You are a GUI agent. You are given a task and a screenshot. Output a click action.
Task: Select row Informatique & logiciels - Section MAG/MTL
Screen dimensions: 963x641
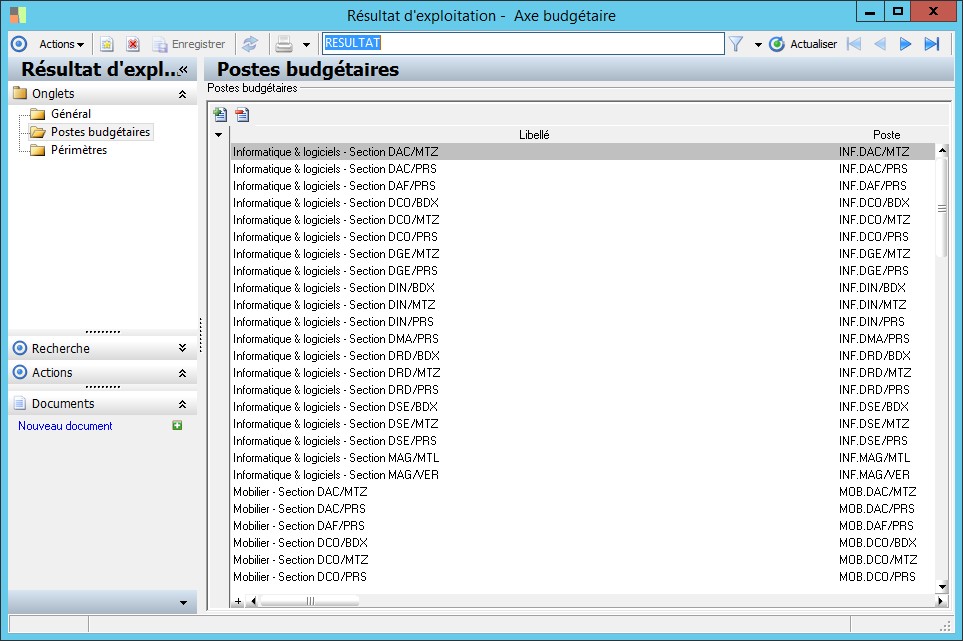[x=583, y=458]
